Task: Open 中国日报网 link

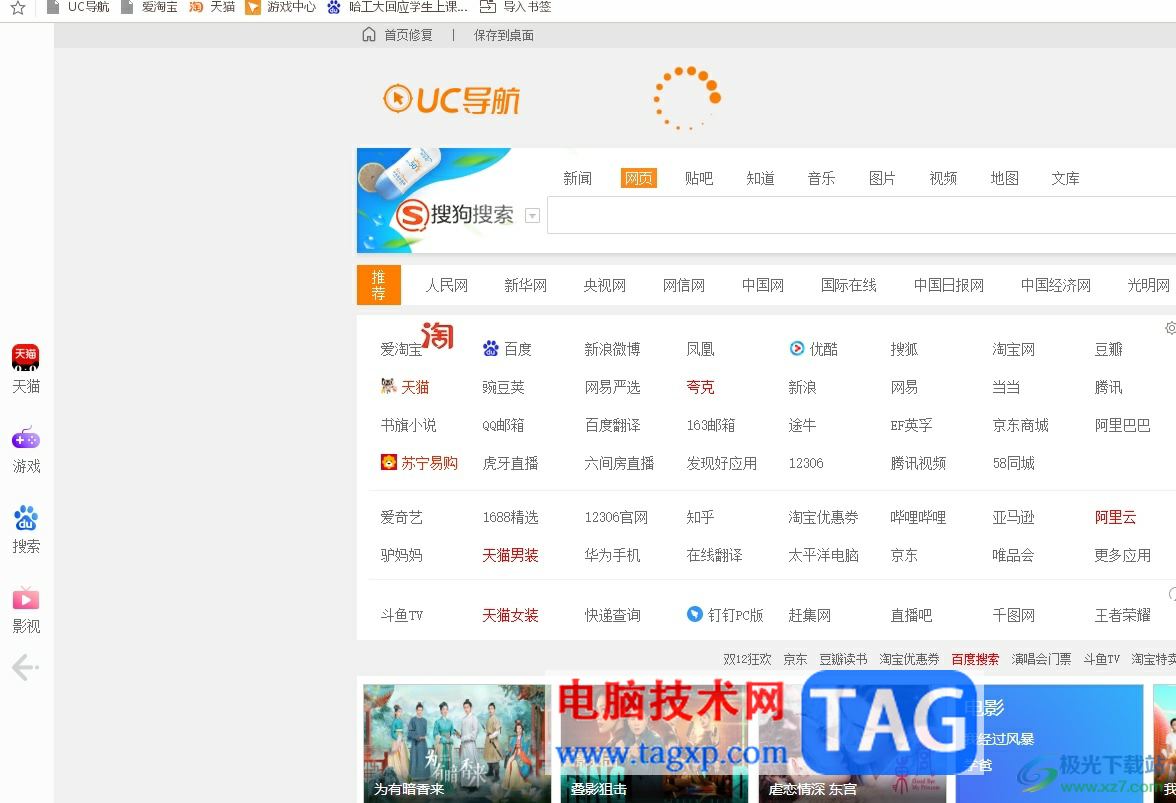Action: 949,286
